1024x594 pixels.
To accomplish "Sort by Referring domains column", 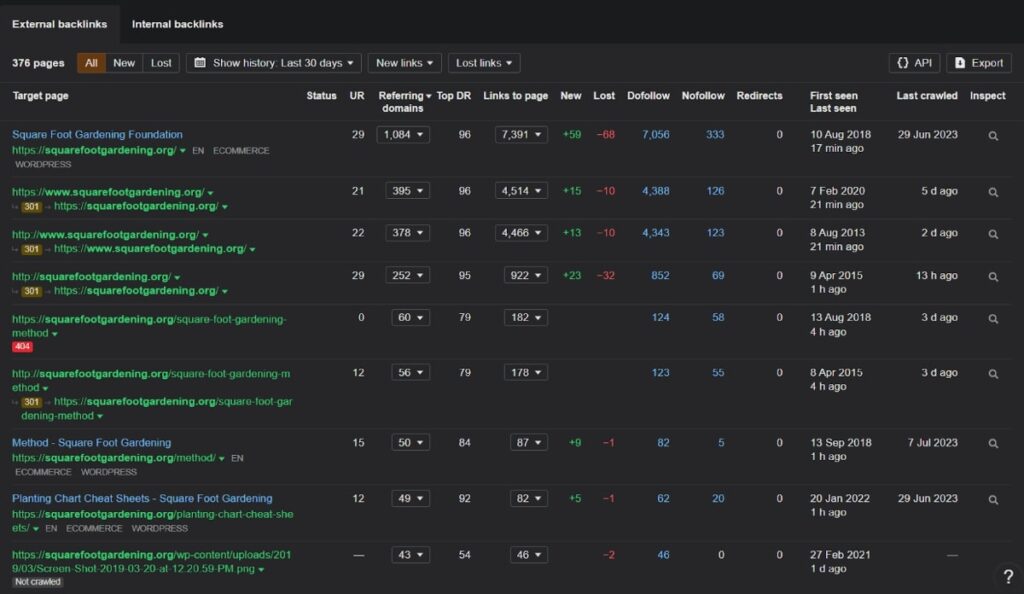I will click(x=404, y=102).
